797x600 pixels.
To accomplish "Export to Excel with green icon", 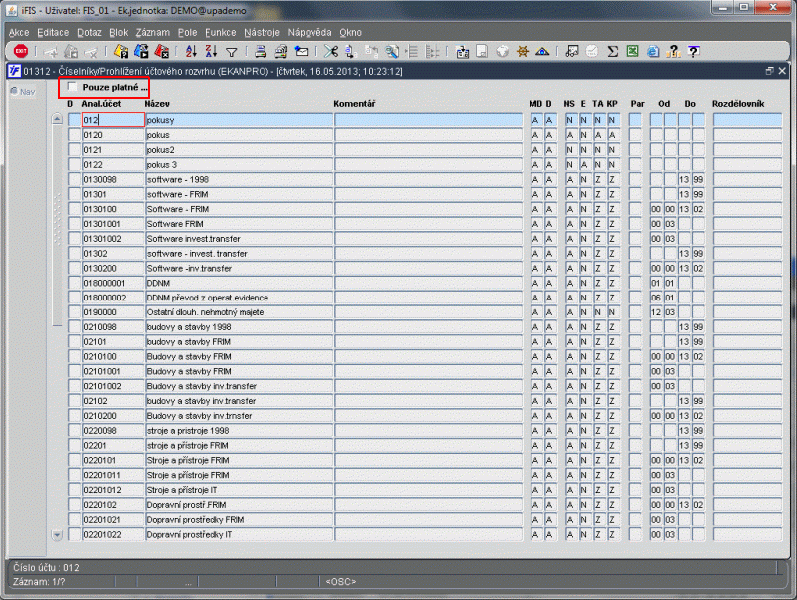I will coord(632,51).
